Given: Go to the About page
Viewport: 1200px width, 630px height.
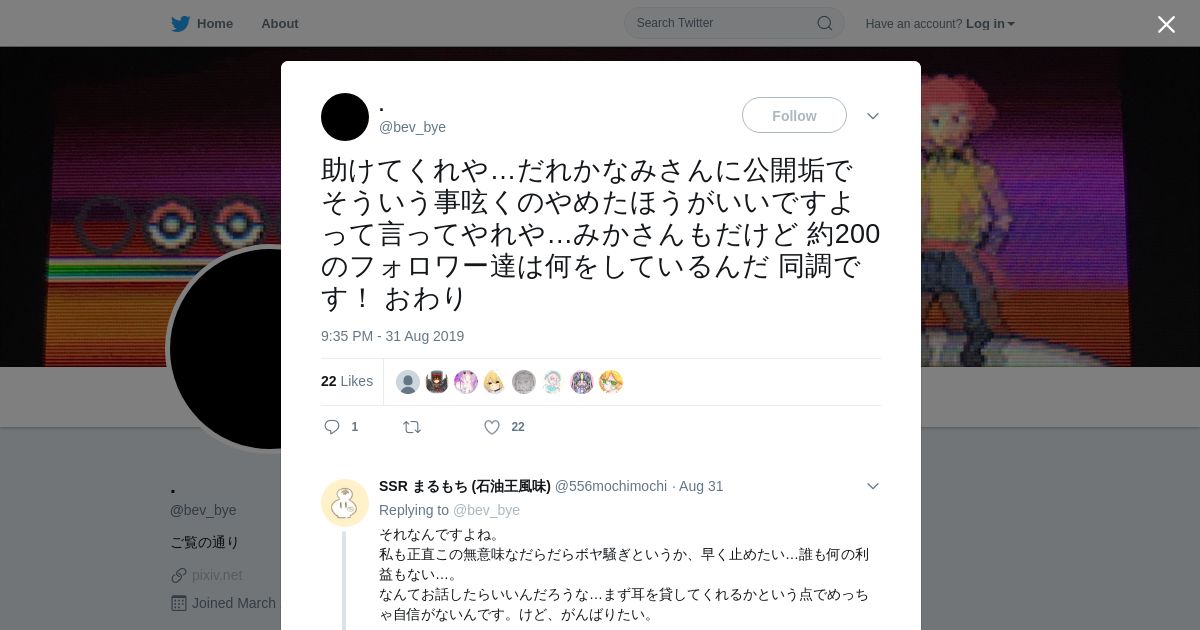Looking at the screenshot, I should pos(280,24).
